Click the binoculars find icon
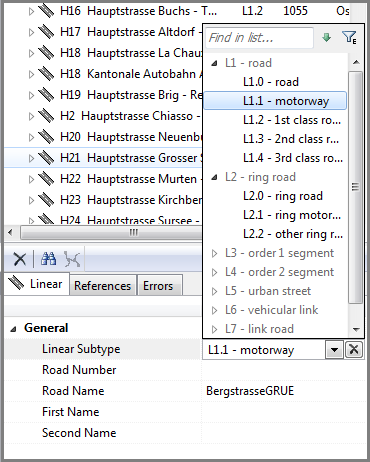 (48, 259)
